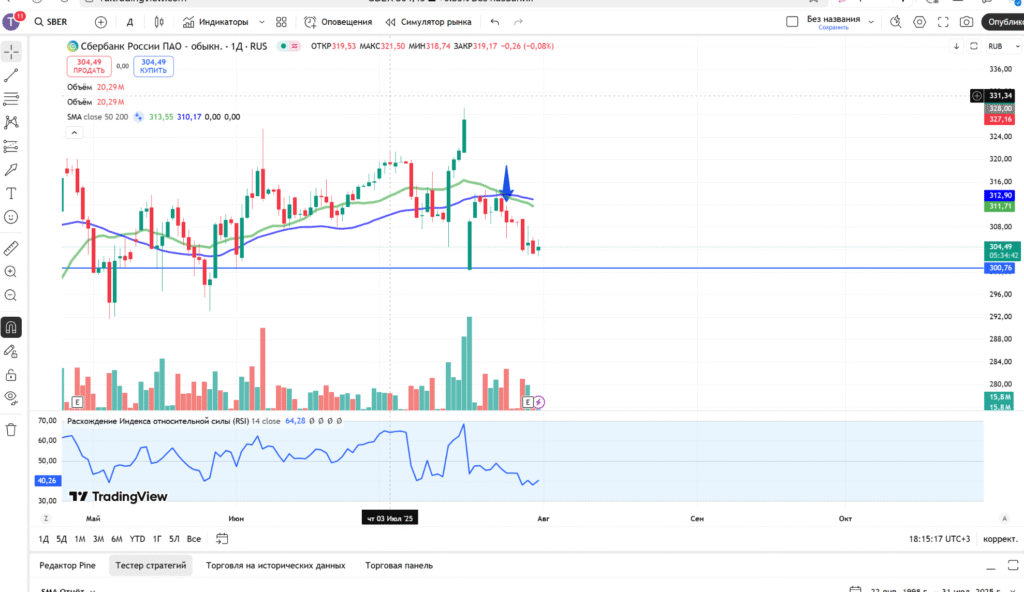The height and width of the screenshot is (592, 1024).
Task: Select the crosshair cursor tool
Action: 11,52
